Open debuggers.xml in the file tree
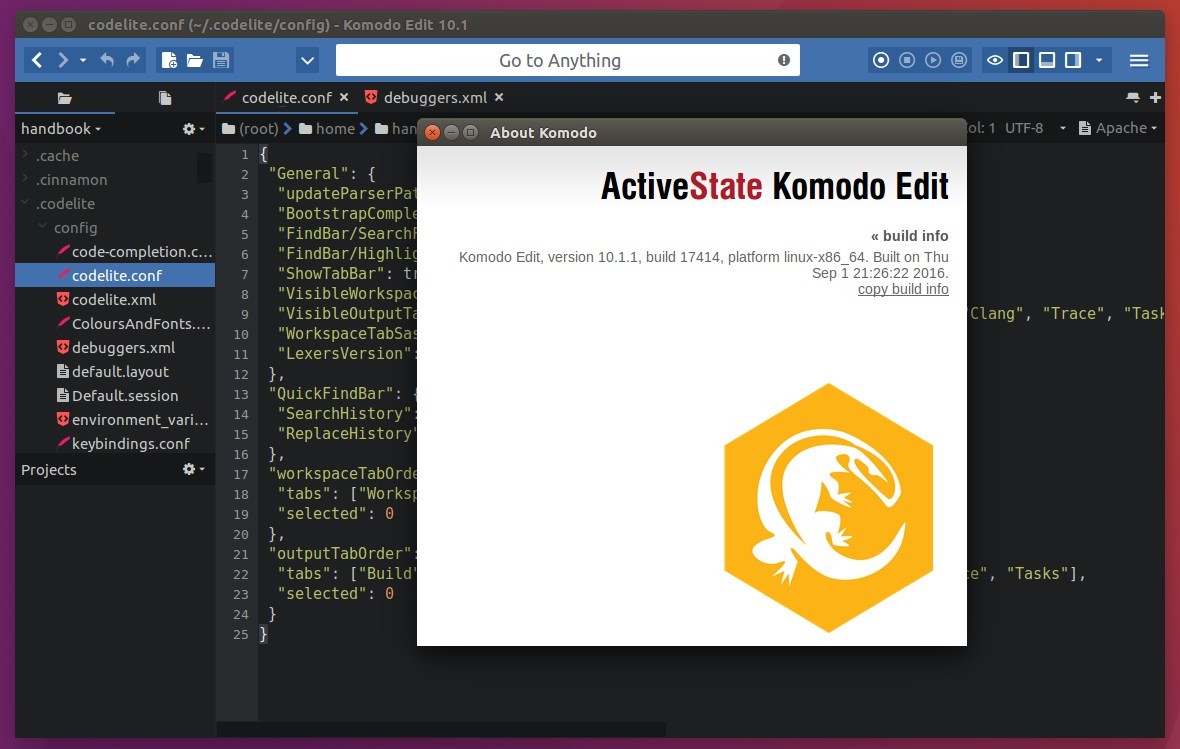 point(115,348)
